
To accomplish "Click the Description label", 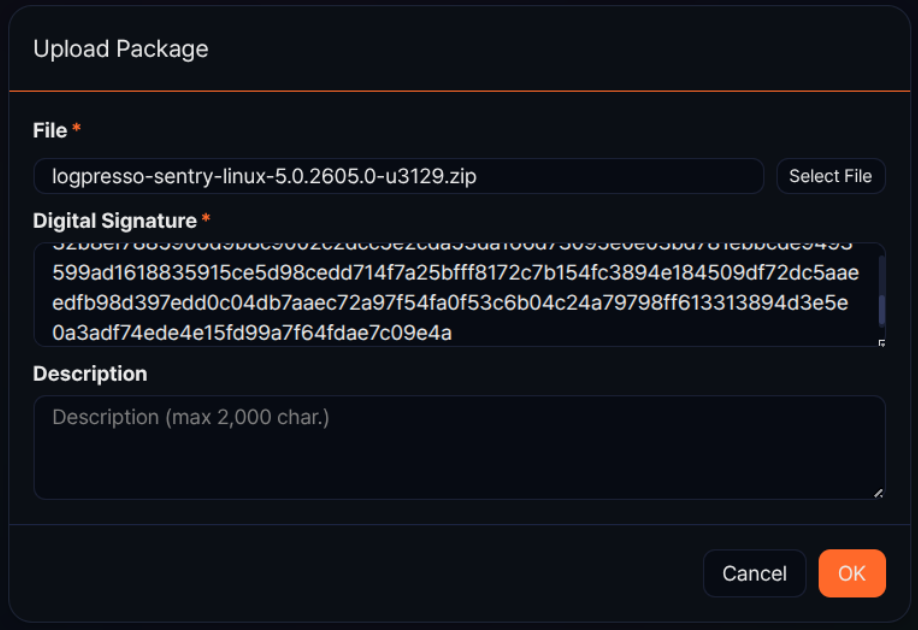I will pyautogui.click(x=90, y=374).
